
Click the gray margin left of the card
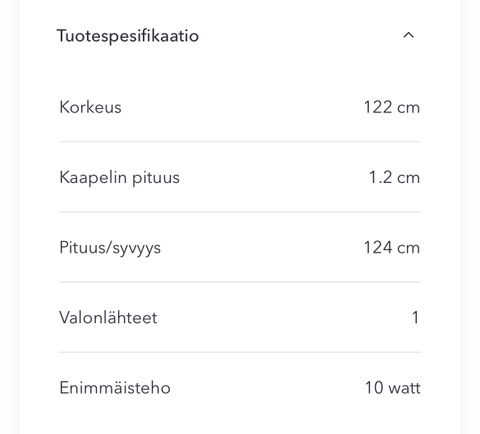[x=9, y=217]
